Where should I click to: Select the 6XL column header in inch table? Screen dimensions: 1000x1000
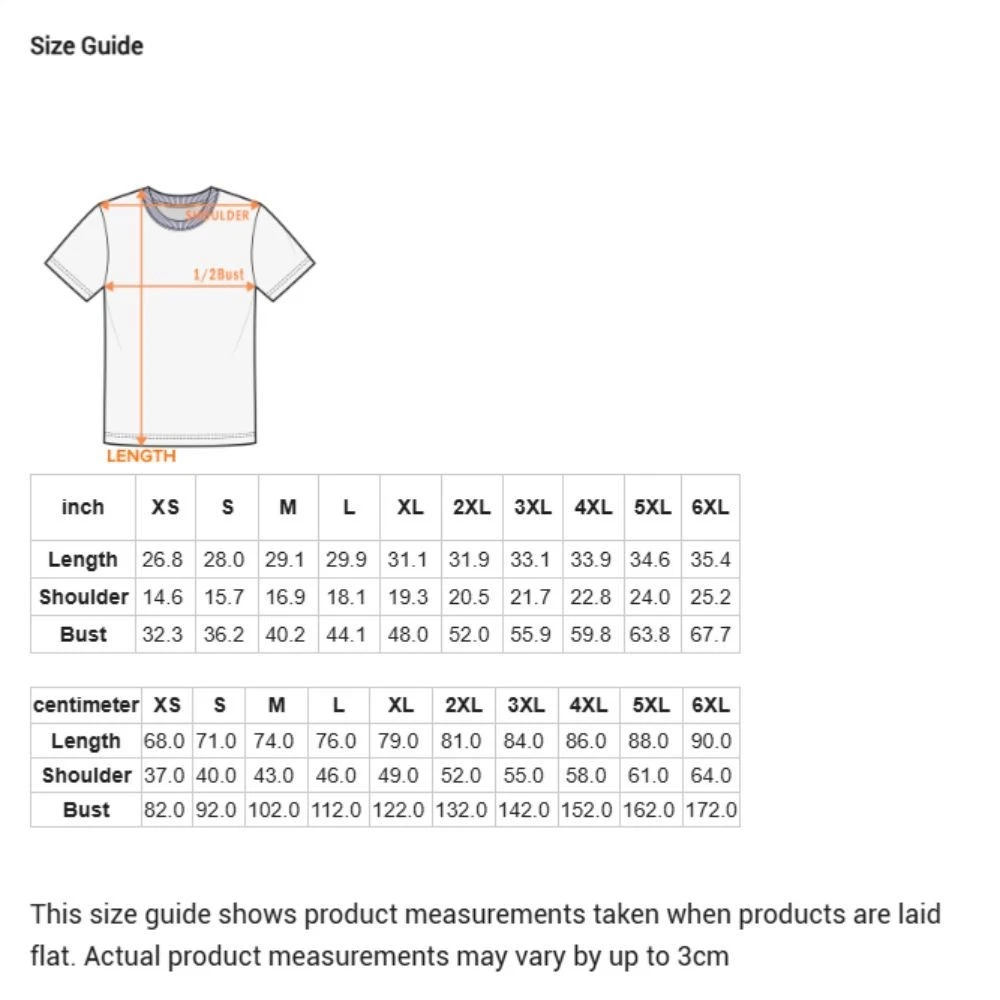click(710, 507)
